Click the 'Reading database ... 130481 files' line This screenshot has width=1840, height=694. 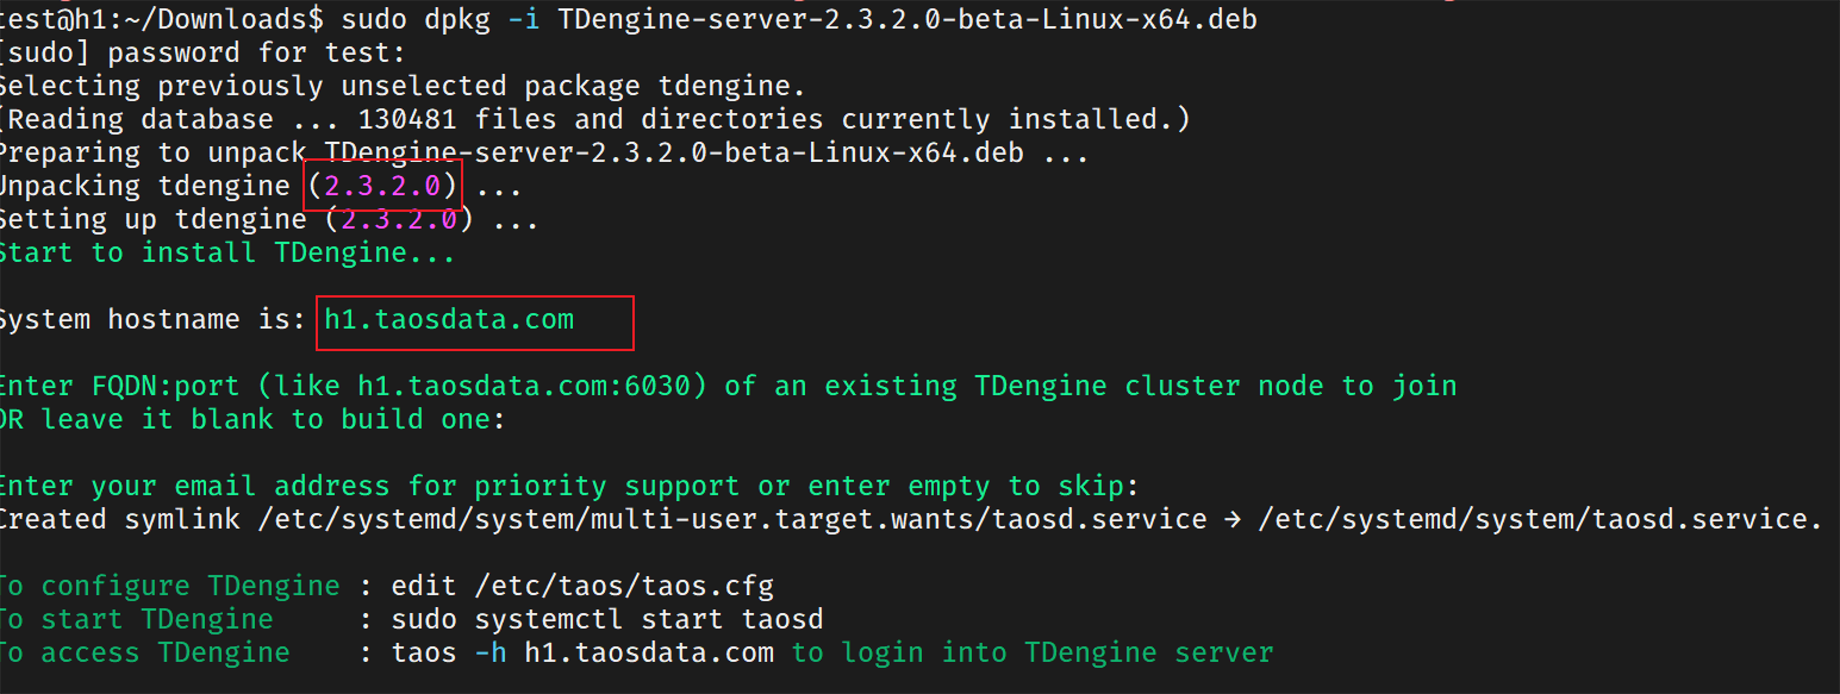coord(596,120)
